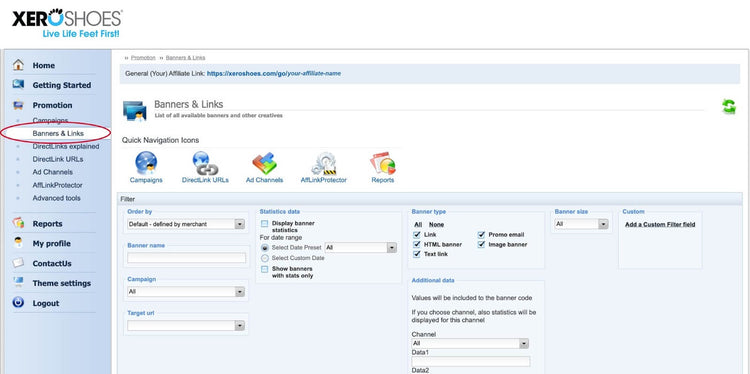Enable Display banner statistics checkbox

[x=264, y=223]
